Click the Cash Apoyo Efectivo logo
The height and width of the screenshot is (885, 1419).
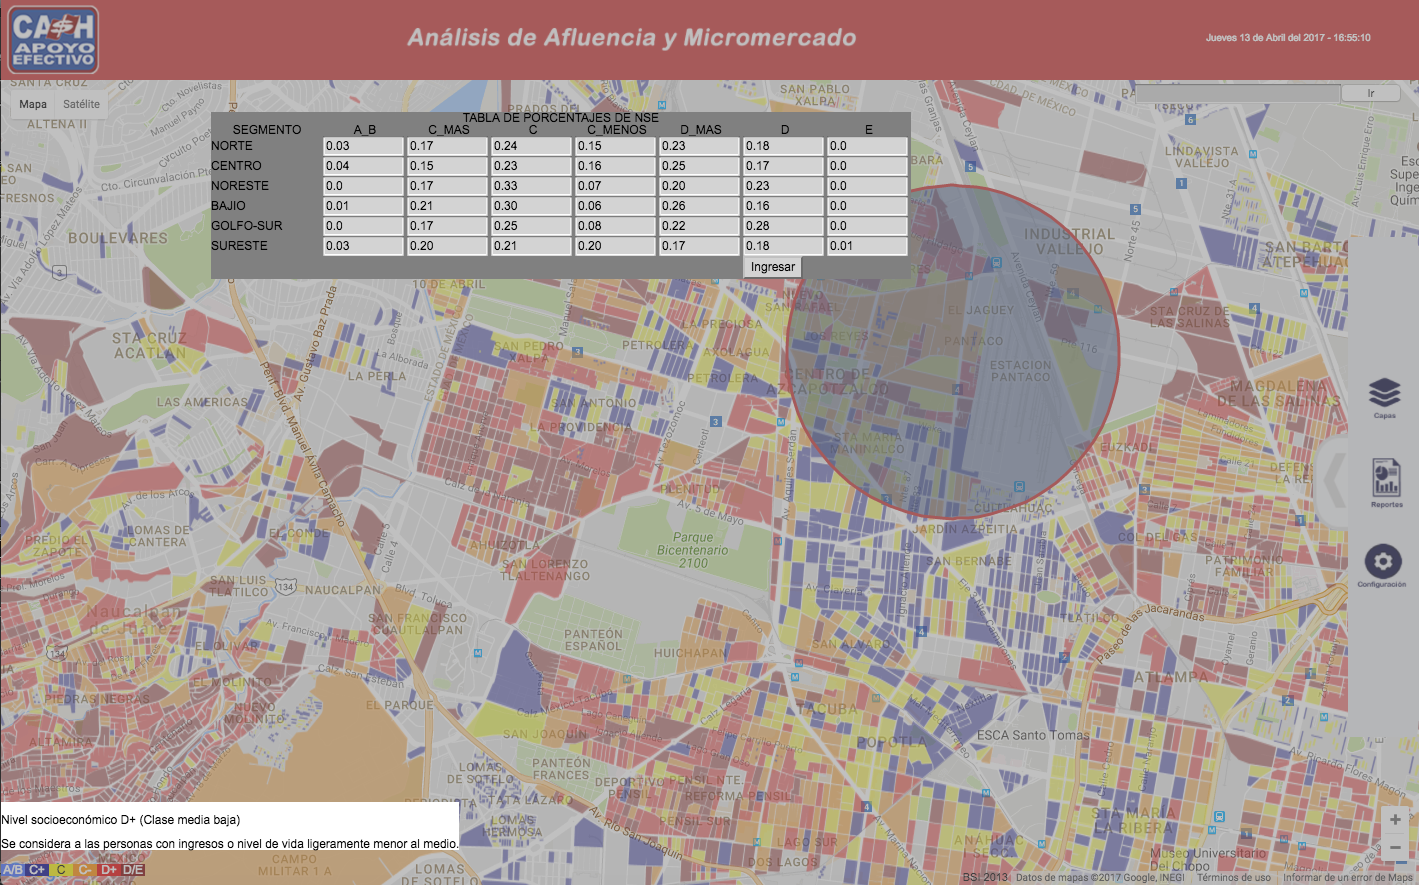[53, 40]
